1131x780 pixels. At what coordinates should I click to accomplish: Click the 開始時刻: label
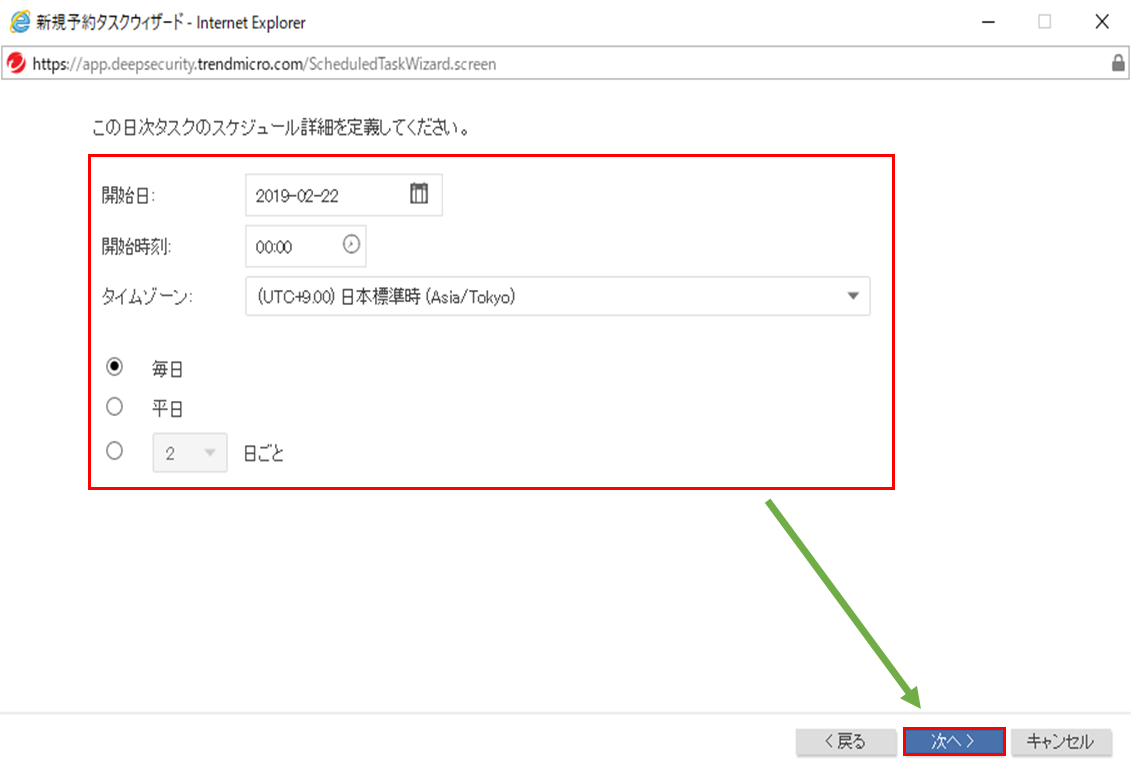coord(136,247)
